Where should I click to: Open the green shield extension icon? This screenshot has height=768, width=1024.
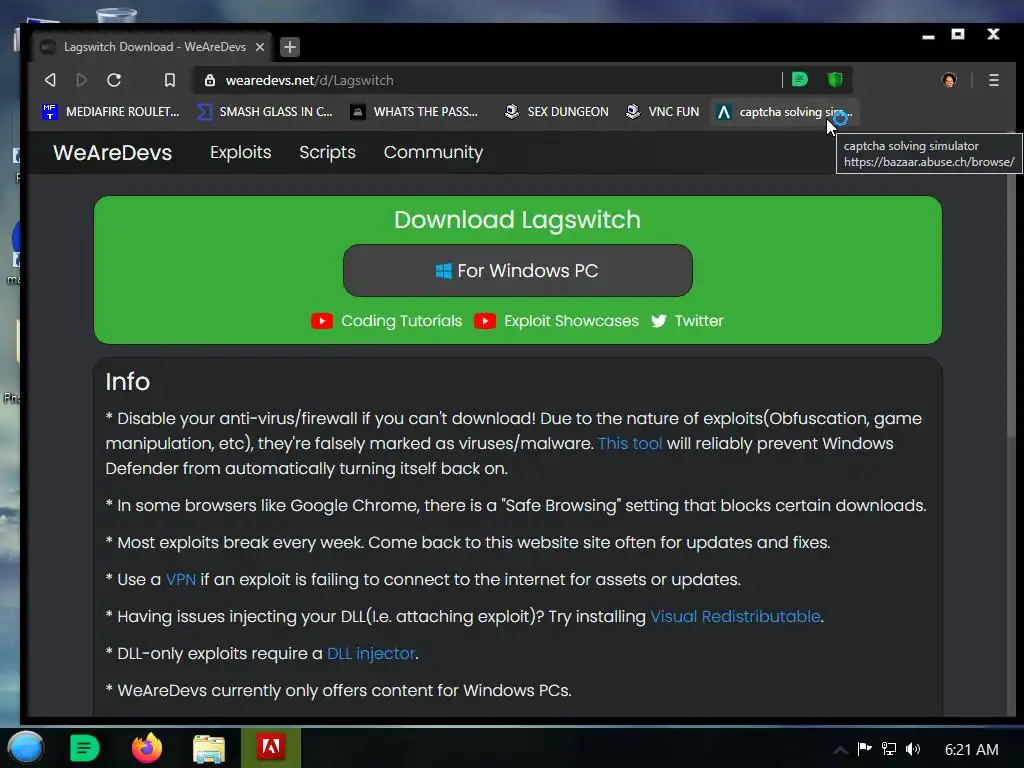[835, 80]
